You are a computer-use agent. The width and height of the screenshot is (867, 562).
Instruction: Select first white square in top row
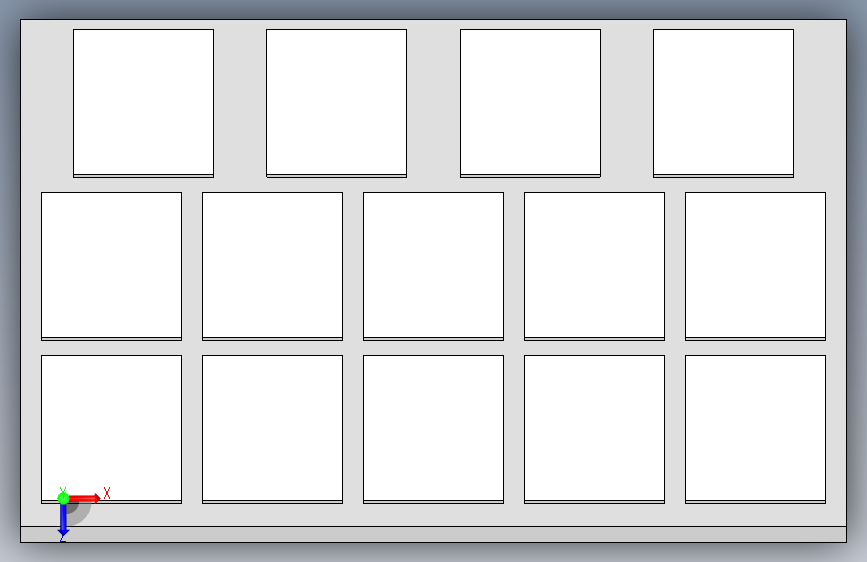coord(143,103)
